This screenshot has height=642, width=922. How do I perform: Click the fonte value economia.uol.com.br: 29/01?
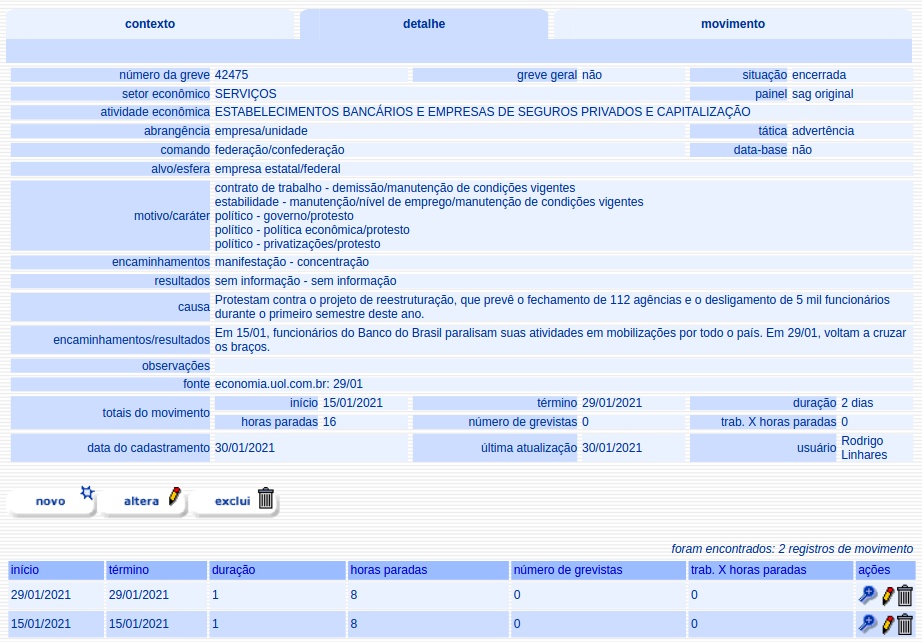(289, 384)
